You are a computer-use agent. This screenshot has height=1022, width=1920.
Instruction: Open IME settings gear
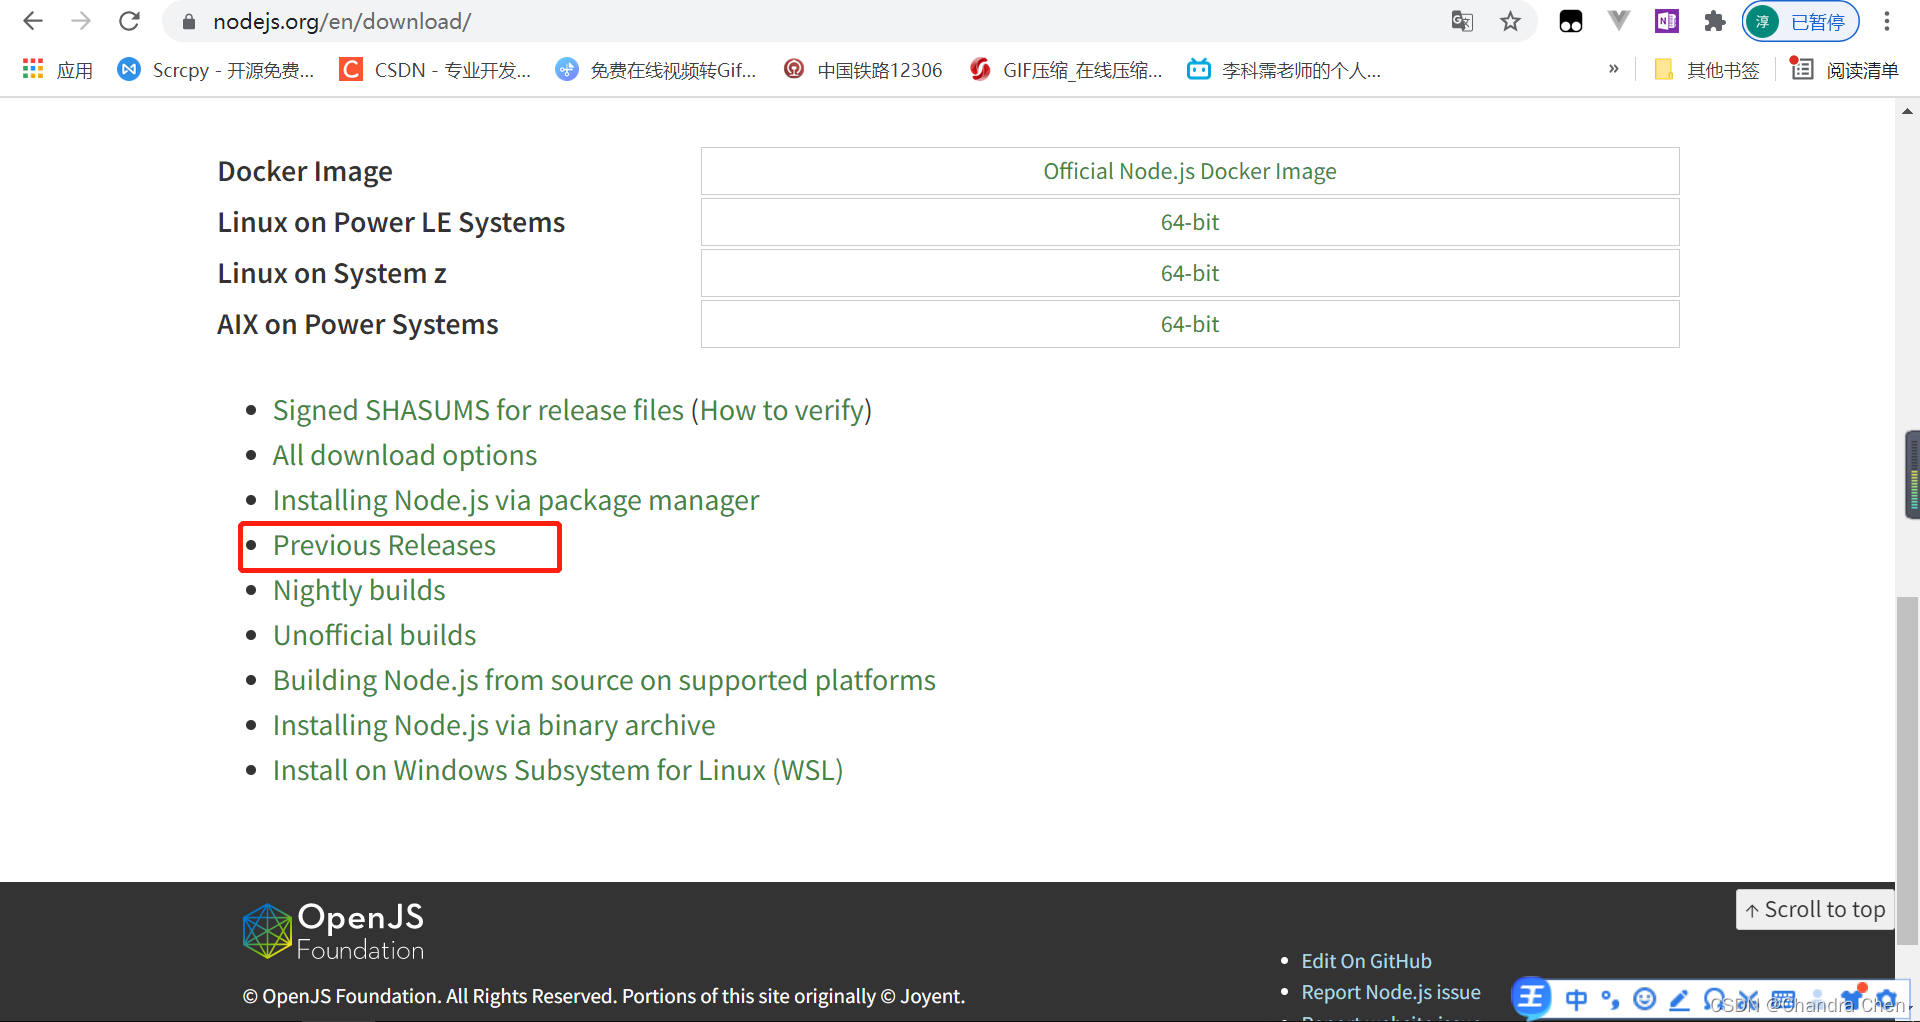pyautogui.click(x=1886, y=999)
